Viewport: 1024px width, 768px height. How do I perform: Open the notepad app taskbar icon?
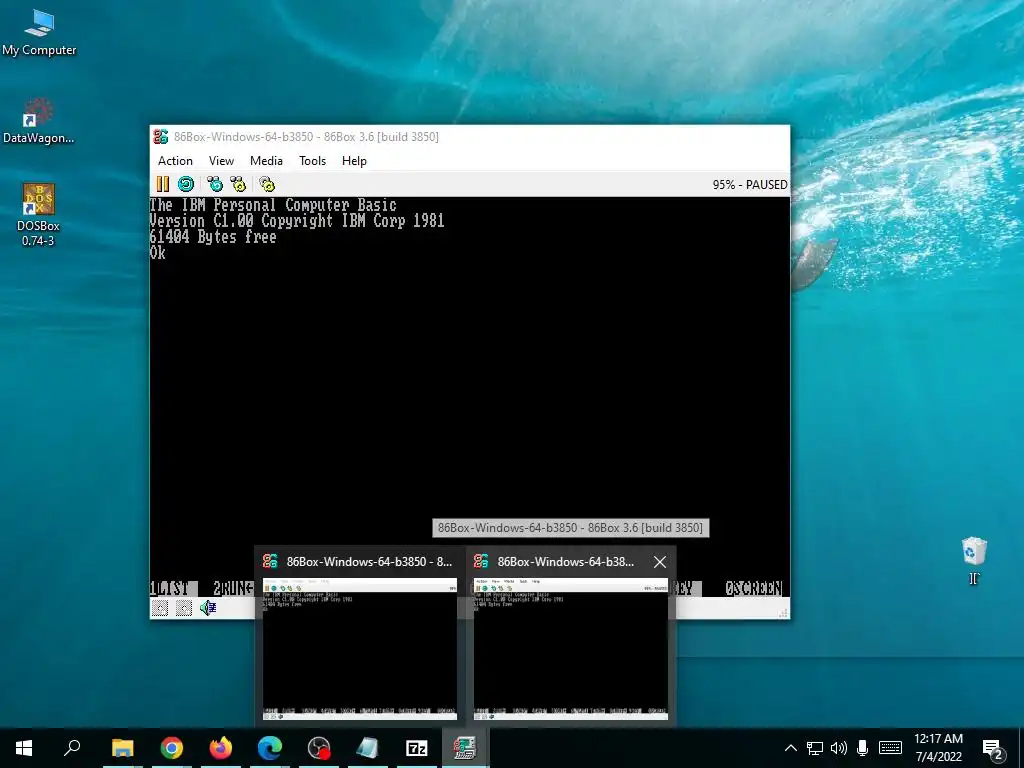click(x=368, y=748)
